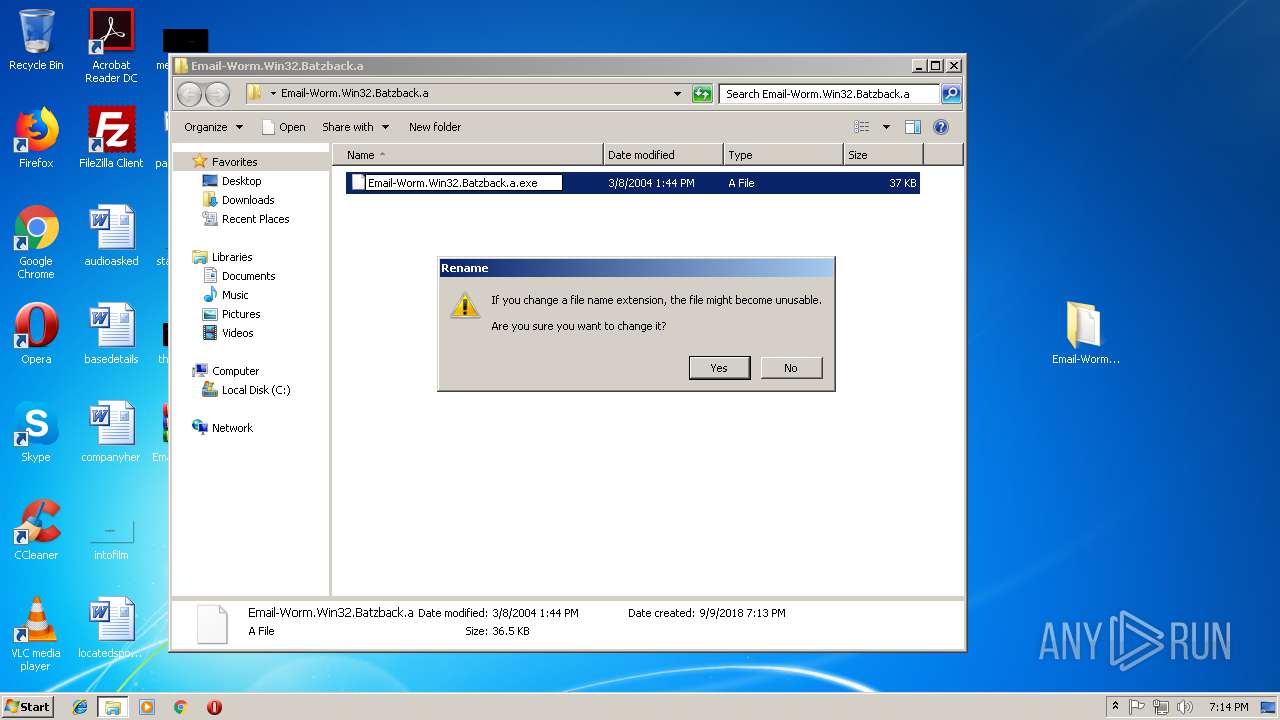Open the Organize menu
The width and height of the screenshot is (1280, 720).
pos(213,127)
